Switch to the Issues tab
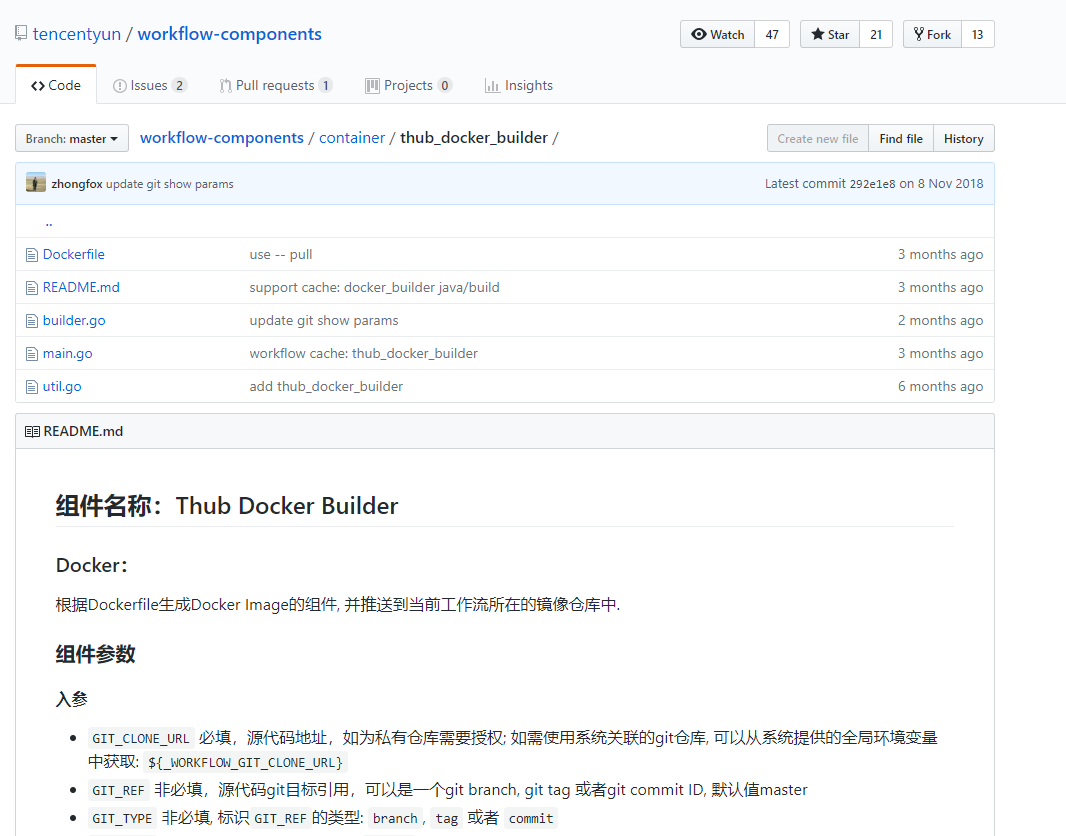Viewport: 1066px width, 836px height. [149, 86]
